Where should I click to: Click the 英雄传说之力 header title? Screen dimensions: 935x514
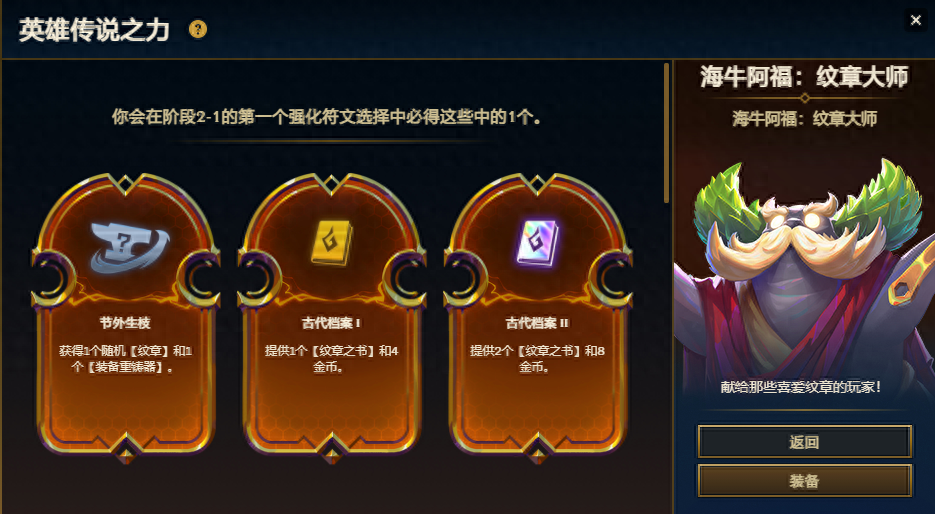[x=94, y=29]
